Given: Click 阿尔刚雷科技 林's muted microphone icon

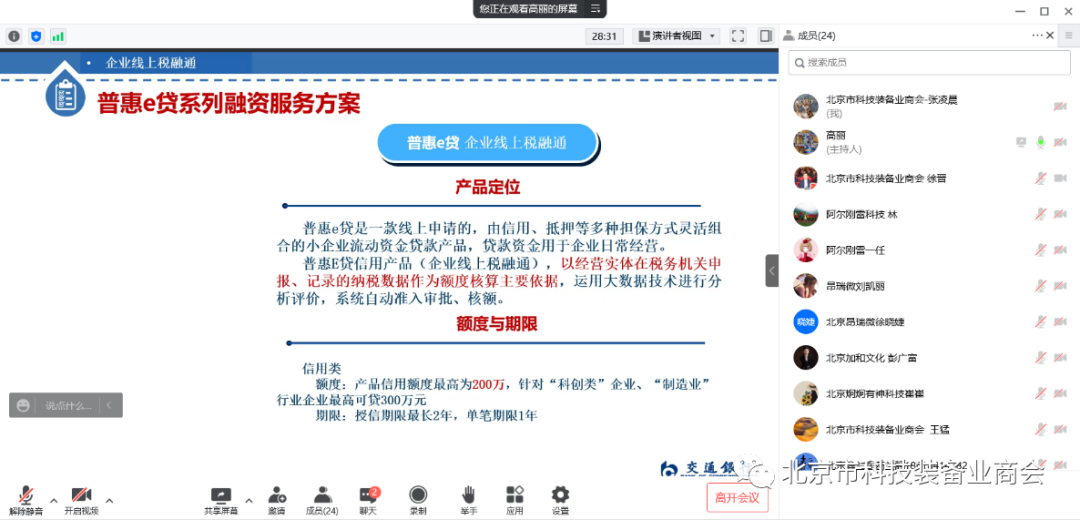Looking at the screenshot, I should [x=1041, y=214].
